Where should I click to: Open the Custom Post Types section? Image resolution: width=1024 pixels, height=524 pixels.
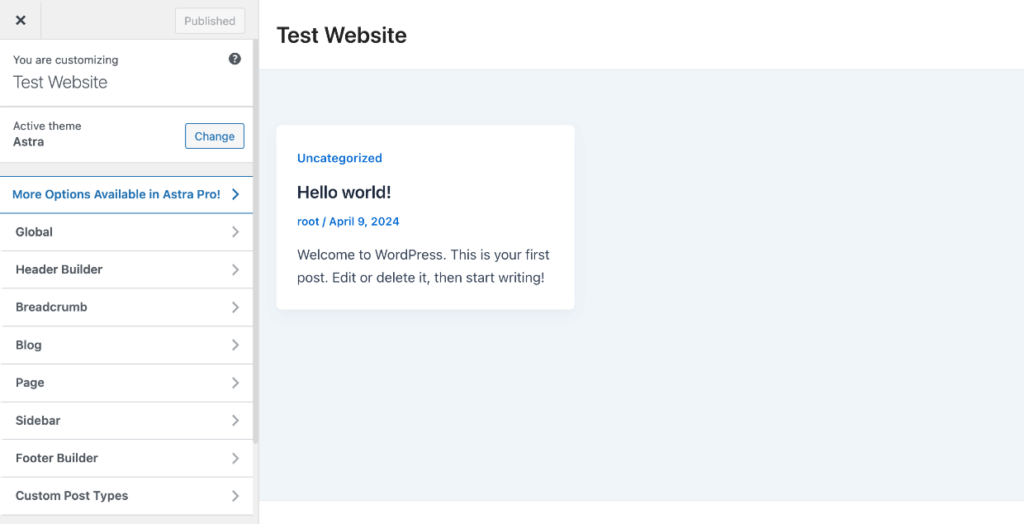click(x=126, y=496)
